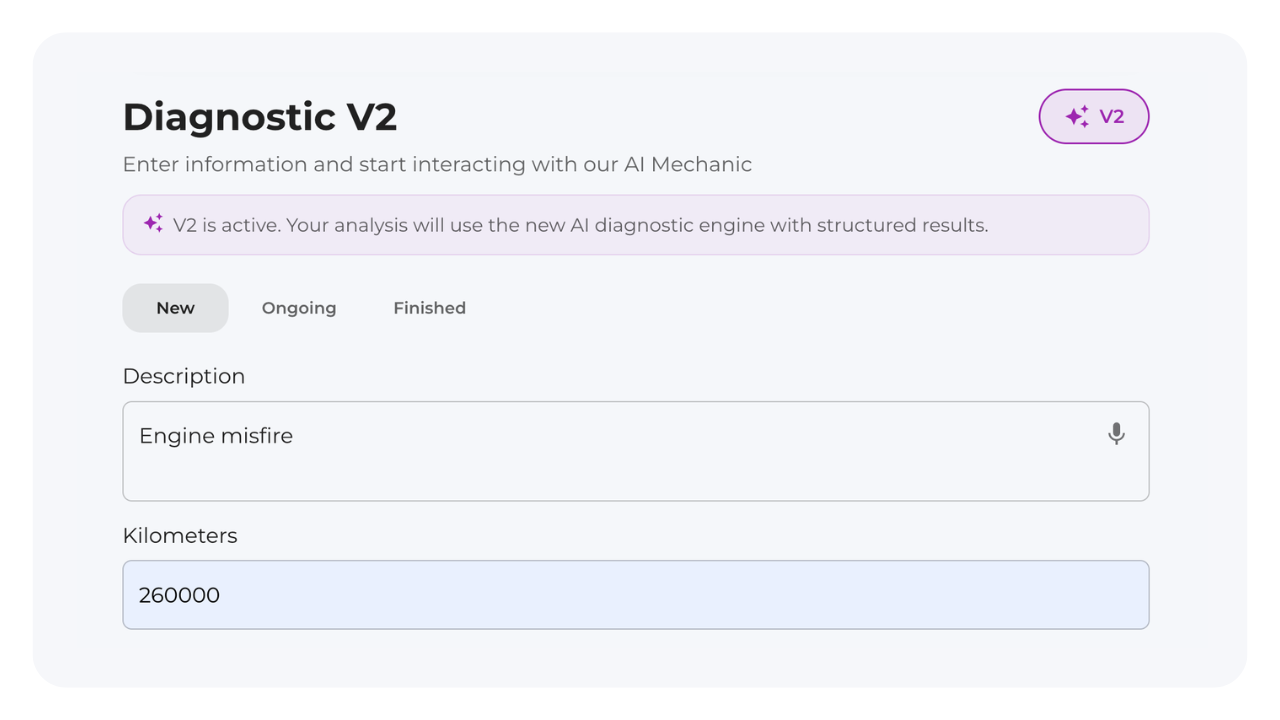Image resolution: width=1280 pixels, height=720 pixels.
Task: Click the right end of Kilometers field
Action: pos(1120,595)
